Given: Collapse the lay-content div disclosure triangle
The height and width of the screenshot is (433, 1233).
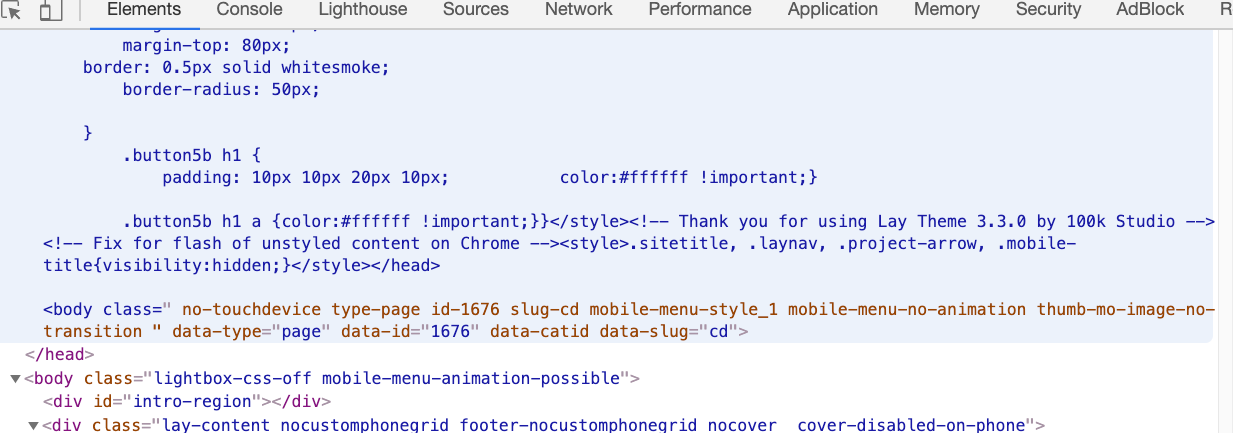Looking at the screenshot, I should pyautogui.click(x=33, y=426).
